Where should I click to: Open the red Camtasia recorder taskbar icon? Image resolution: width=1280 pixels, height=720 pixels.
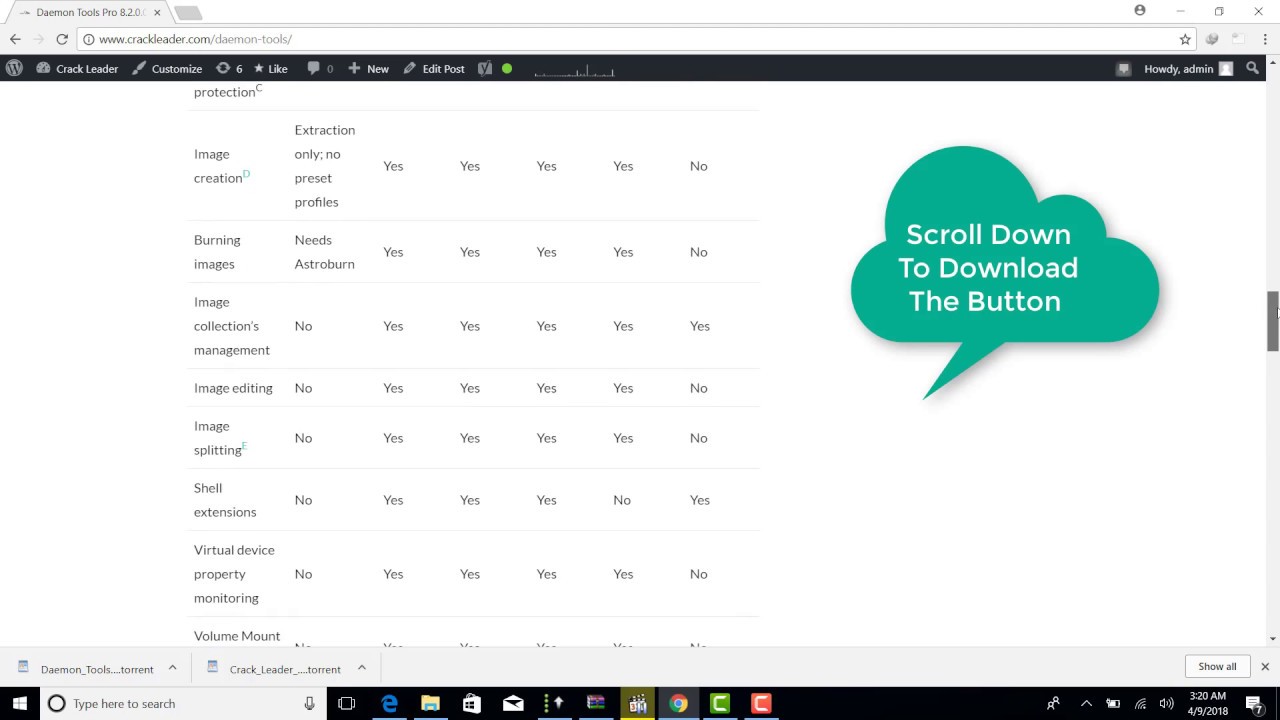761,704
